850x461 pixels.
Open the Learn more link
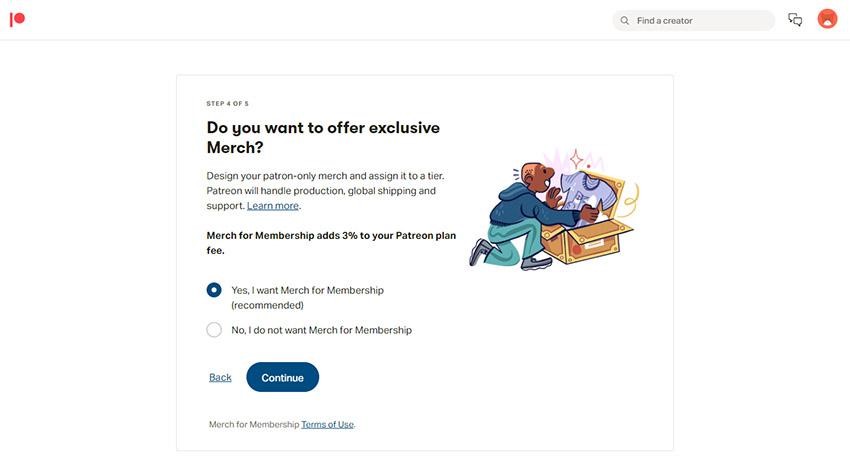pyautogui.click(x=273, y=206)
